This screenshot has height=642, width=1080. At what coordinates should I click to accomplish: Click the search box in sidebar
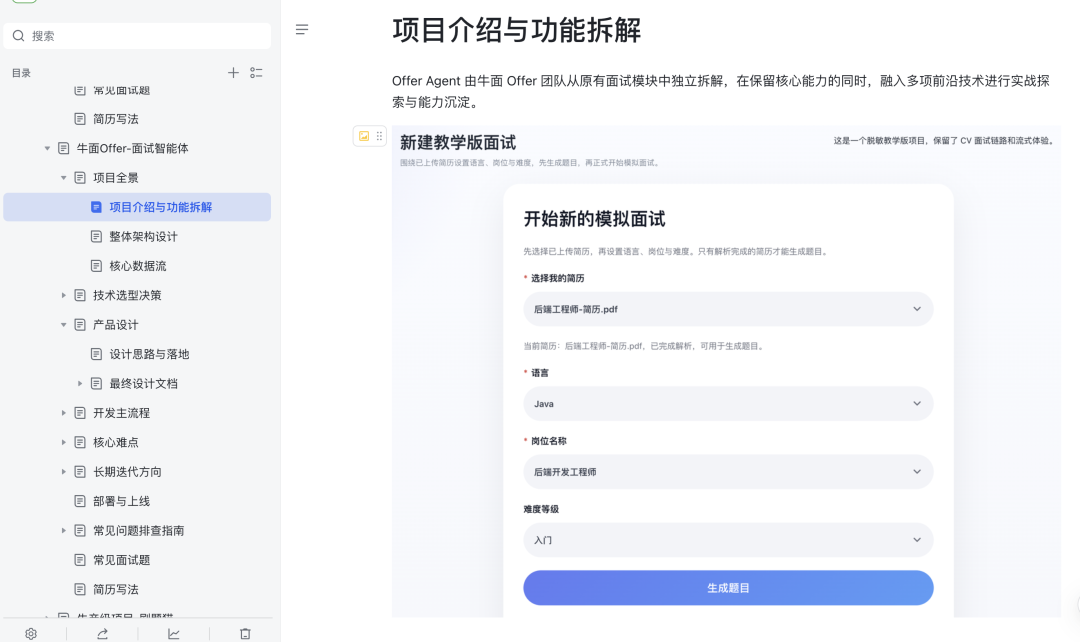[137, 36]
